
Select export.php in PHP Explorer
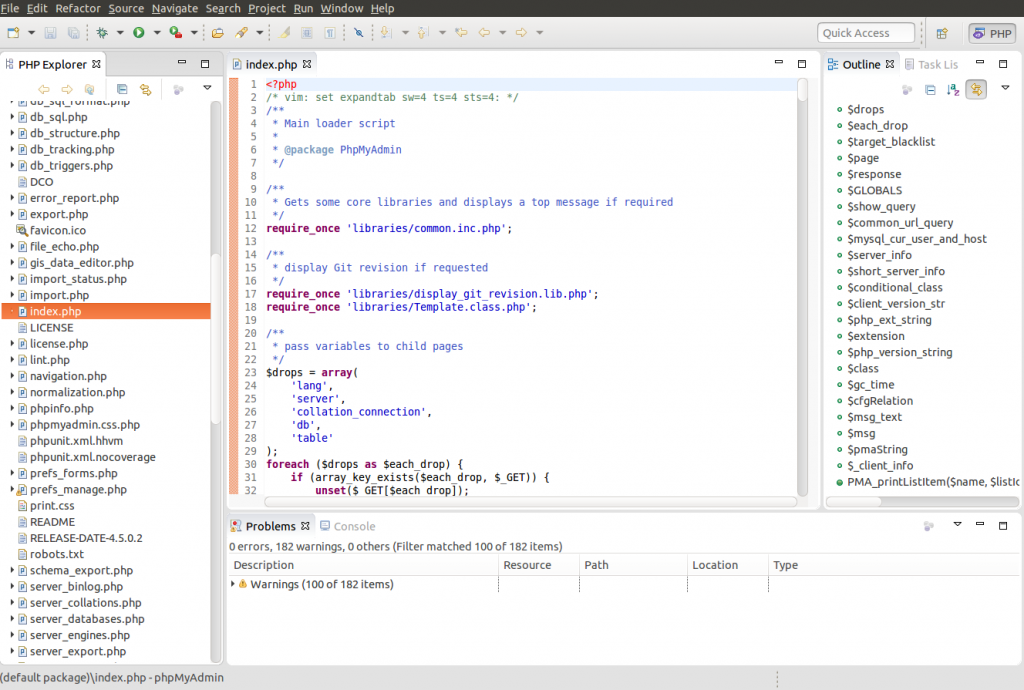pyautogui.click(x=58, y=214)
